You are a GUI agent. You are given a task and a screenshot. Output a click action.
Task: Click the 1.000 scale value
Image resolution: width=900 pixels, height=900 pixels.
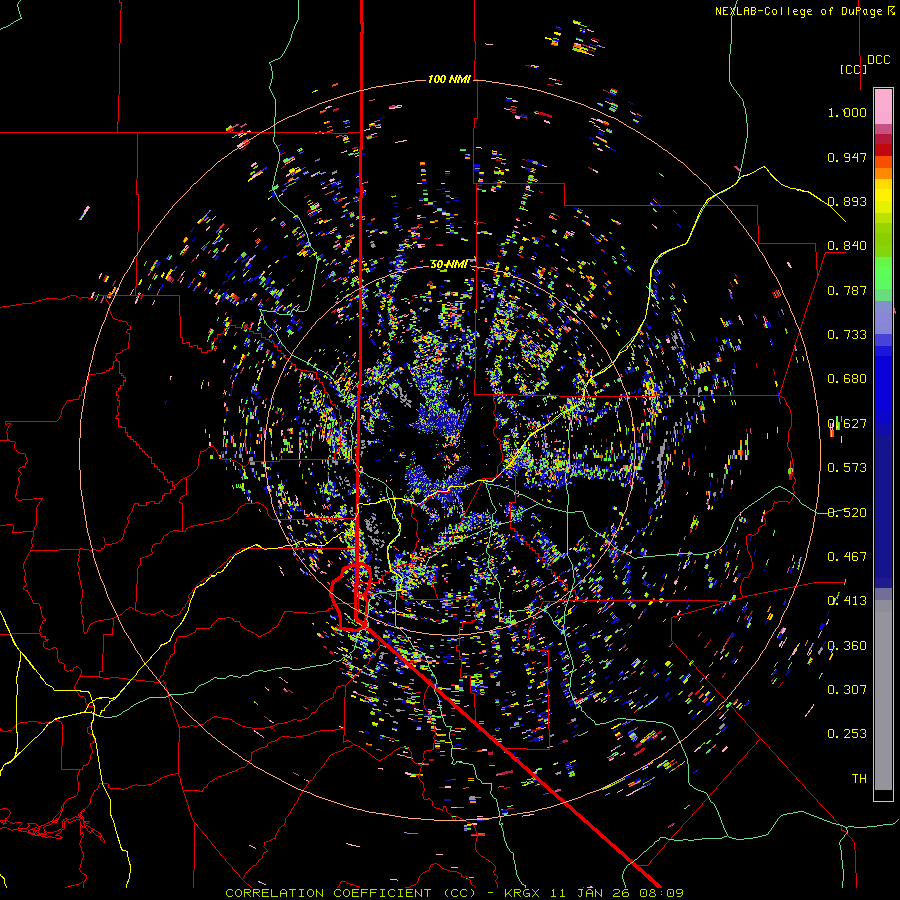coord(847,112)
